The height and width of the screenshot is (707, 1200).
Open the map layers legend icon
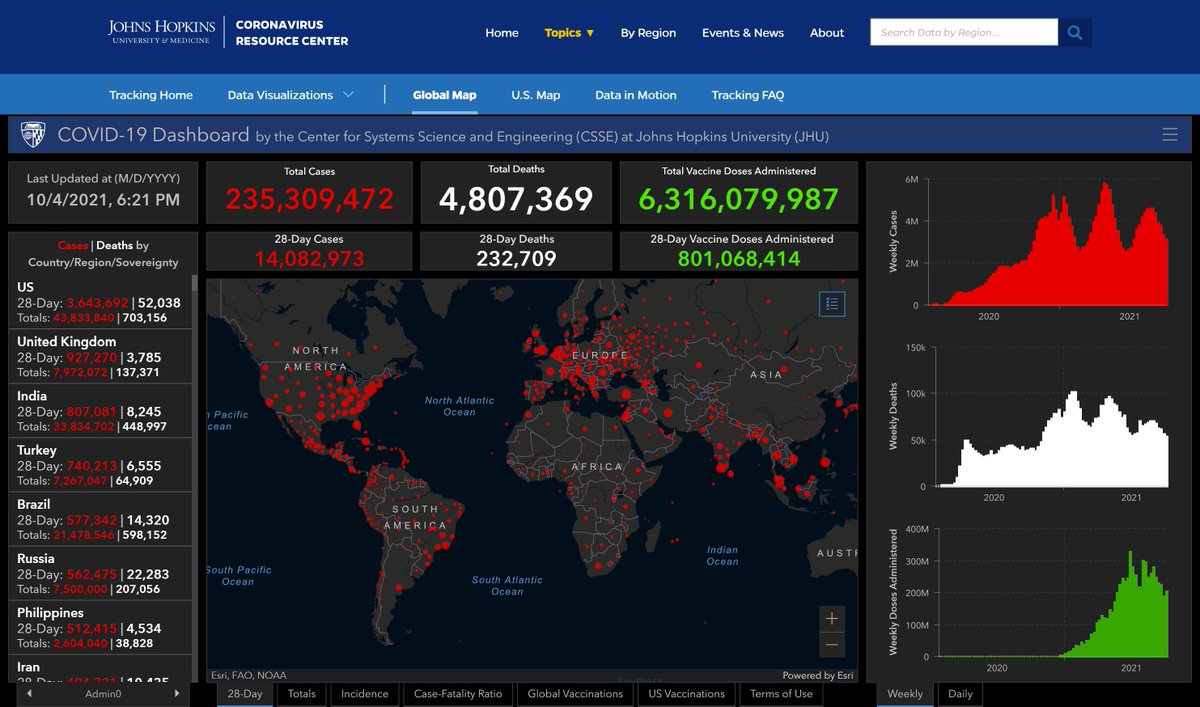pyautogui.click(x=832, y=304)
